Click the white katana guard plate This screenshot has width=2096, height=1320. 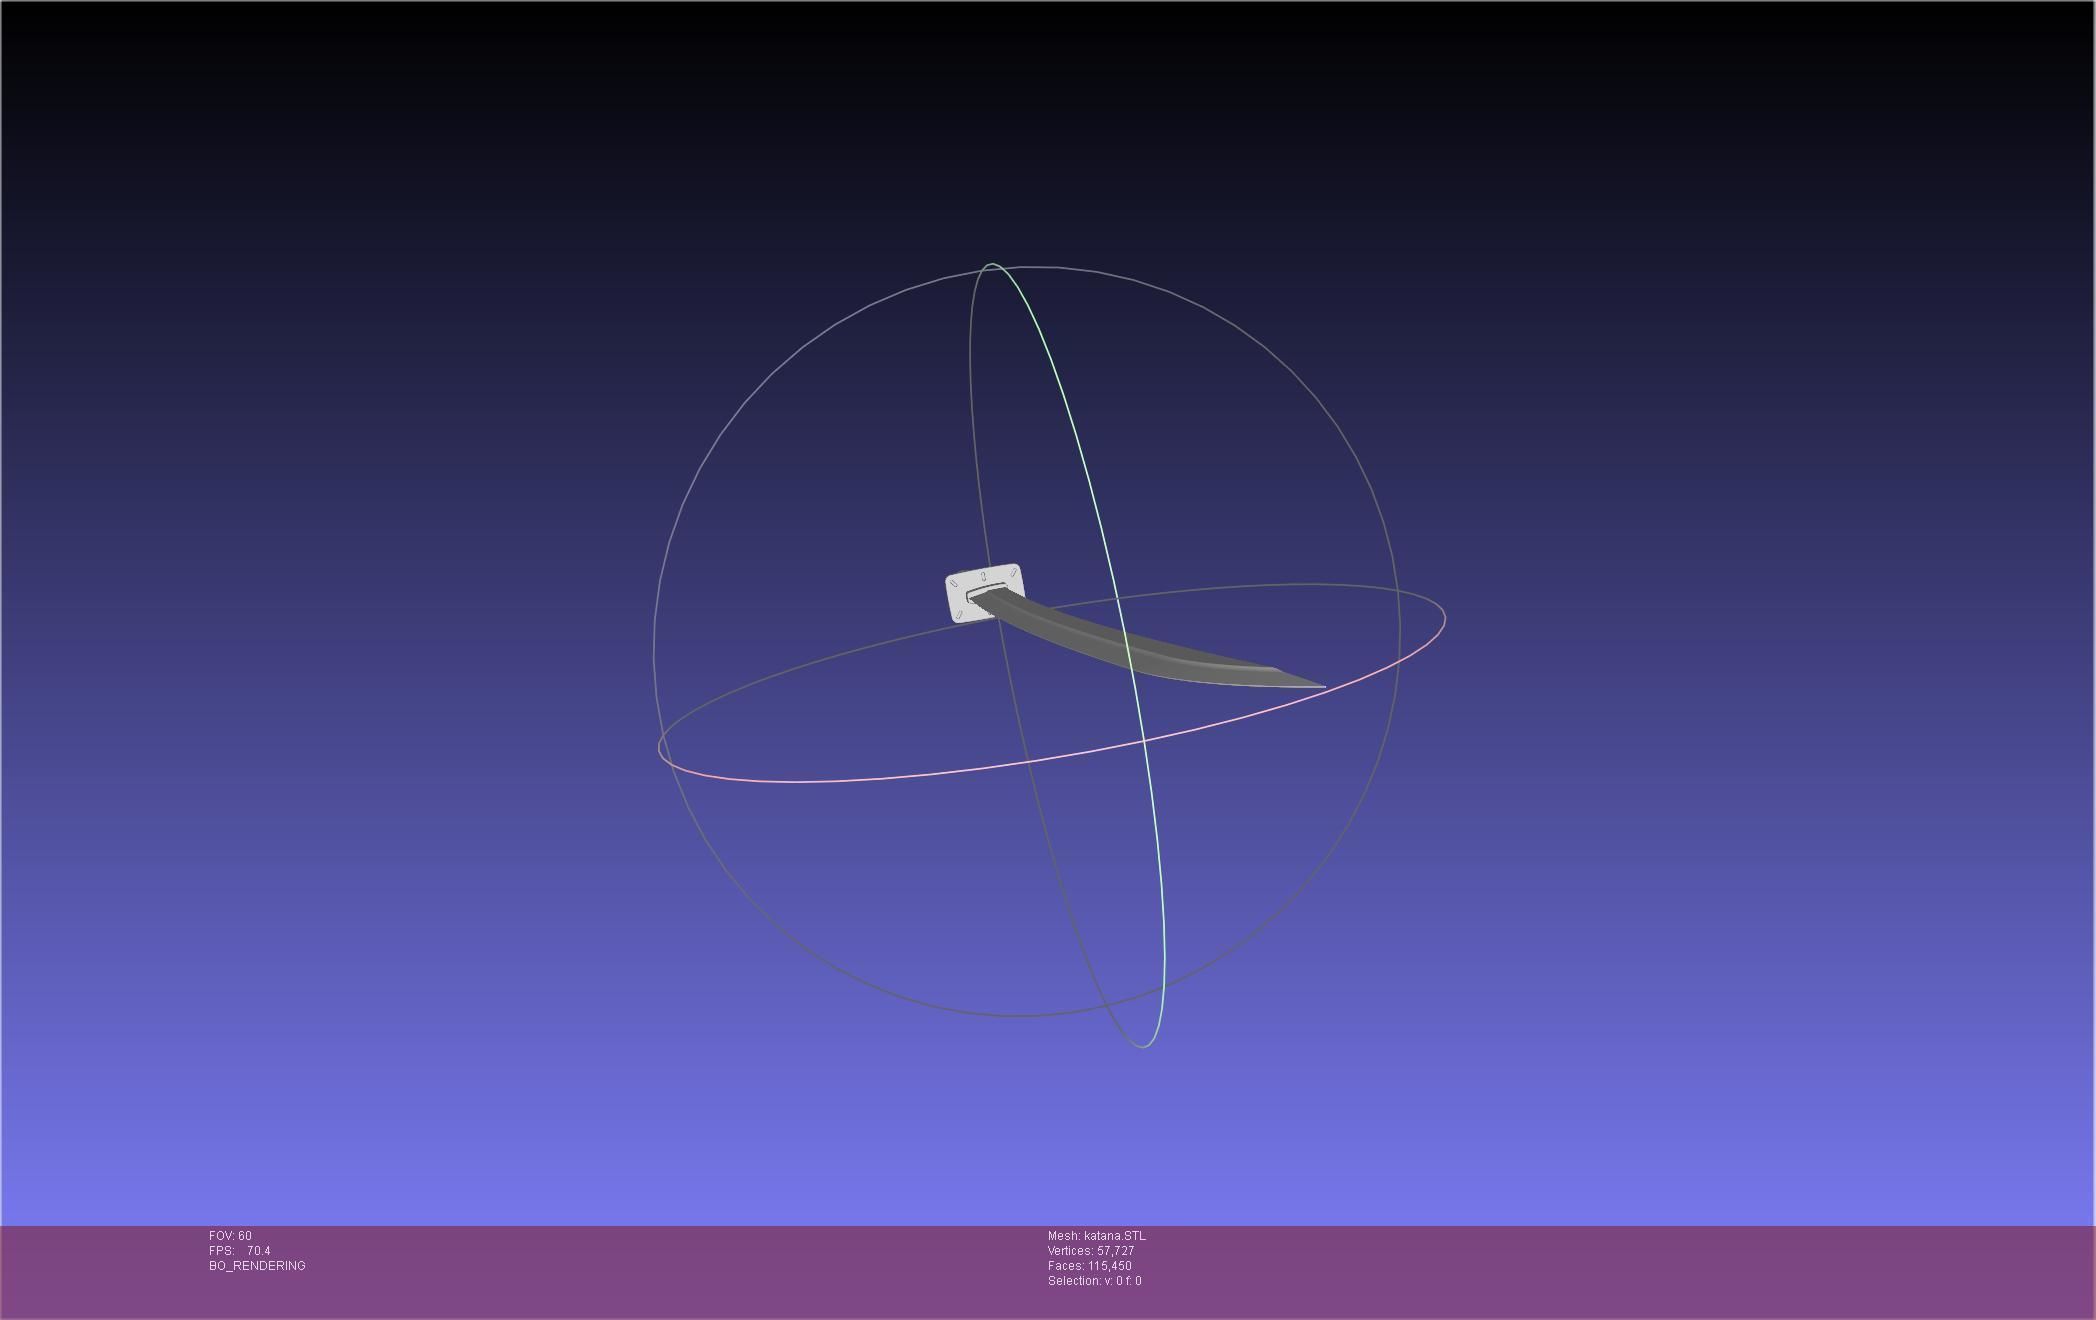tap(958, 600)
